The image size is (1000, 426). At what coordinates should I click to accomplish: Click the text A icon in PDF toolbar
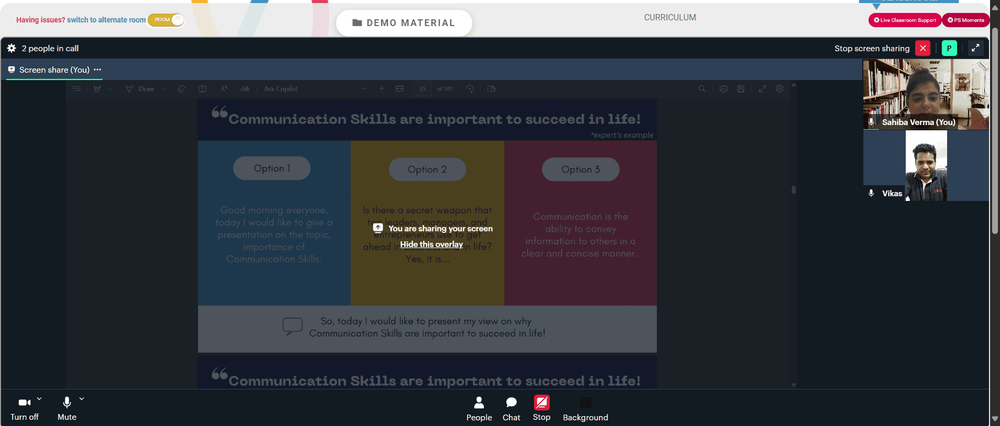tap(224, 89)
